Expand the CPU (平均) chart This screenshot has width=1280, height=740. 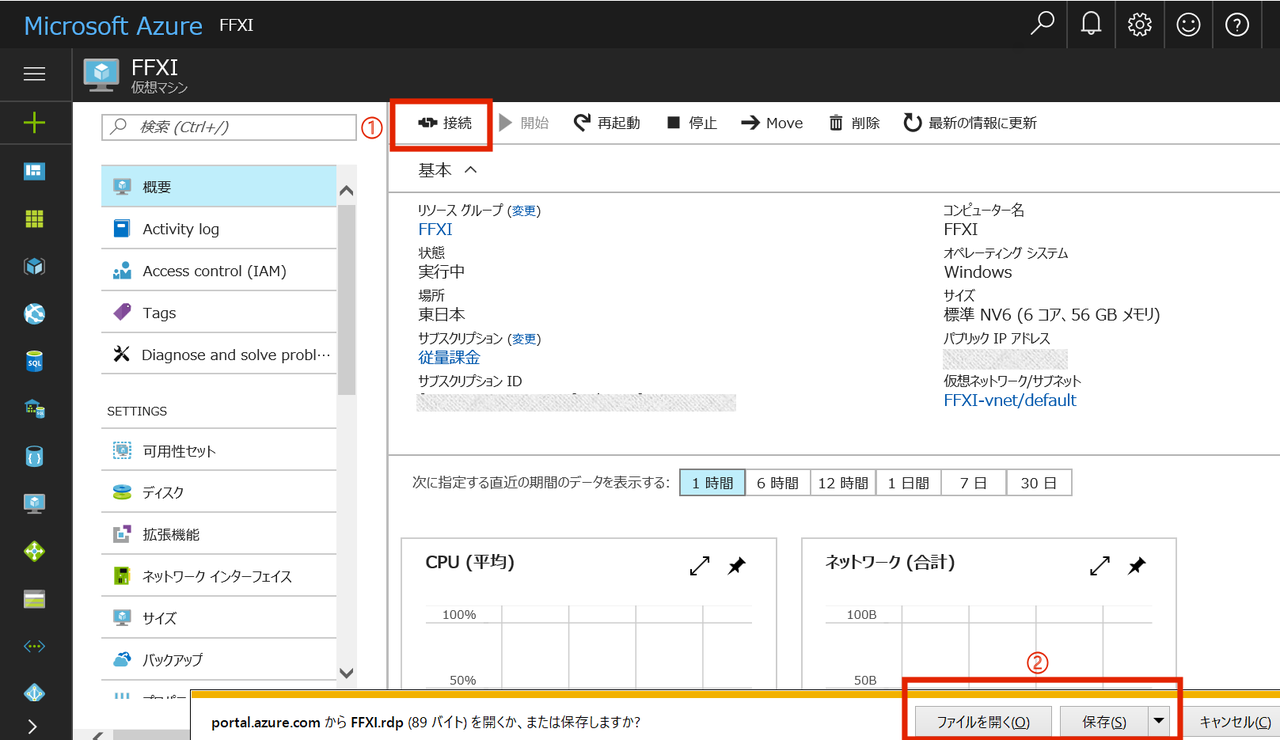click(700, 566)
